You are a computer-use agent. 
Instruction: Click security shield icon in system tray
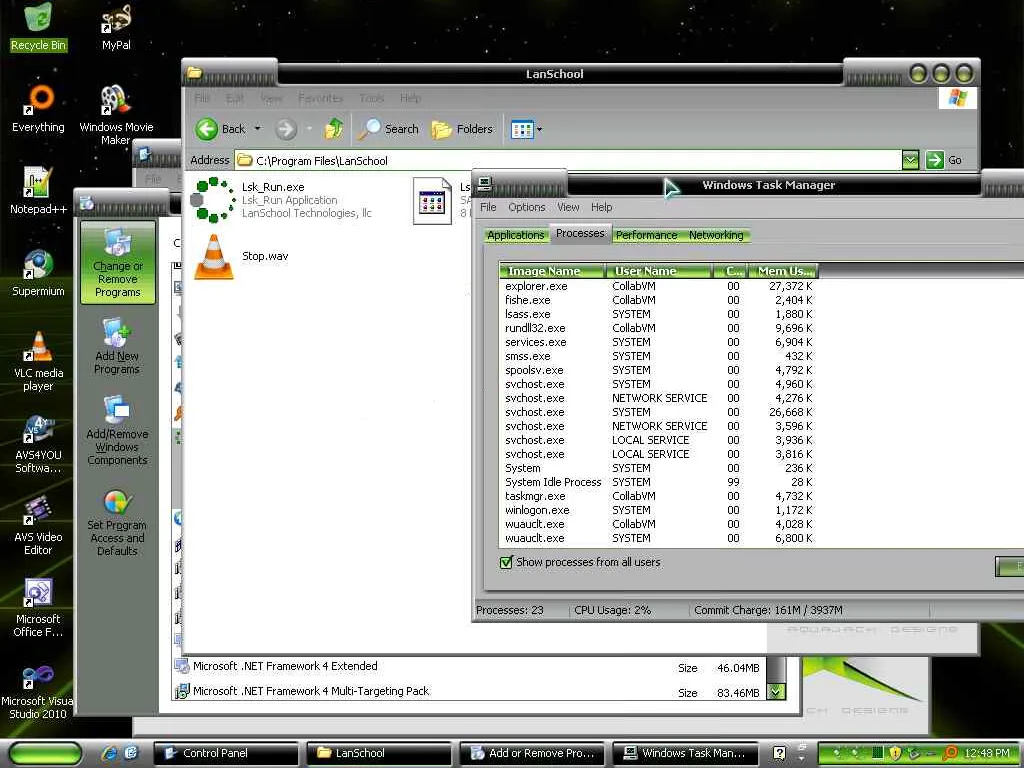tap(895, 753)
